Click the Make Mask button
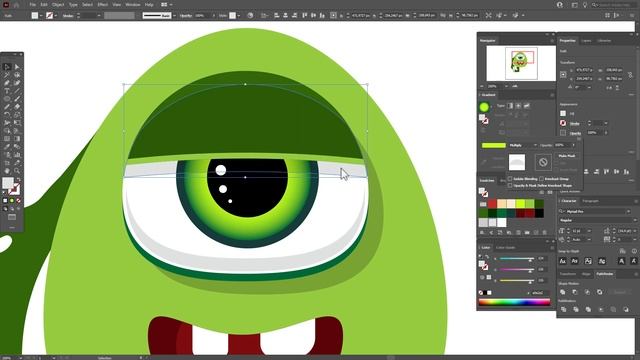This screenshot has height=360, width=640. (567, 156)
